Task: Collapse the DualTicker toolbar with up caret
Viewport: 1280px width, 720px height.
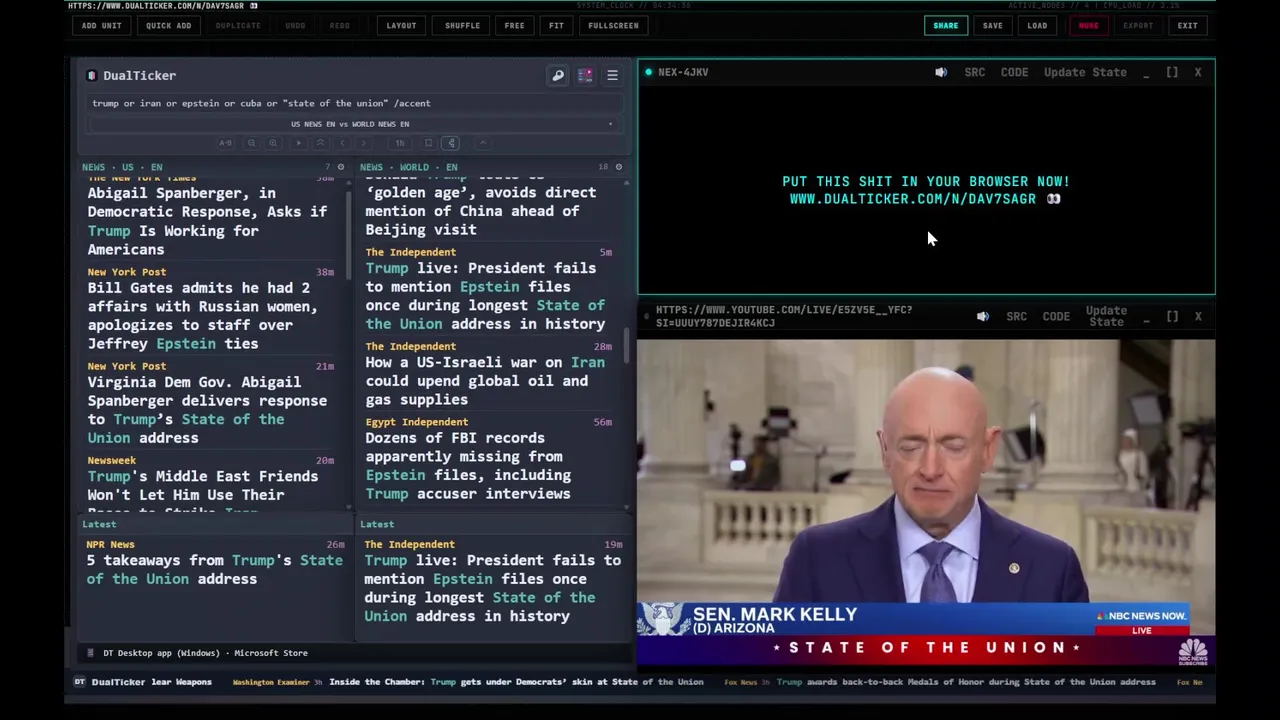Action: click(x=483, y=143)
